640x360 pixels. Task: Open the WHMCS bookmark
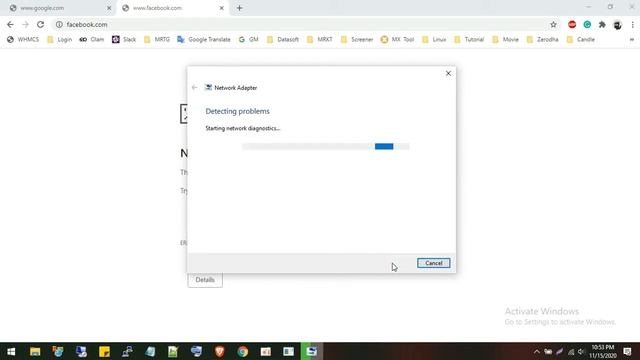tap(23, 40)
